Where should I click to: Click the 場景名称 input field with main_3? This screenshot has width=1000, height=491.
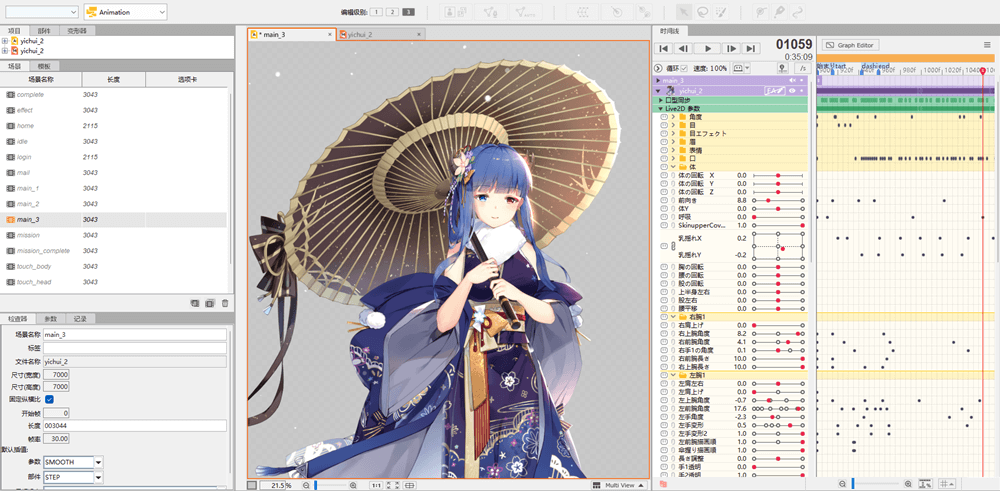point(135,334)
